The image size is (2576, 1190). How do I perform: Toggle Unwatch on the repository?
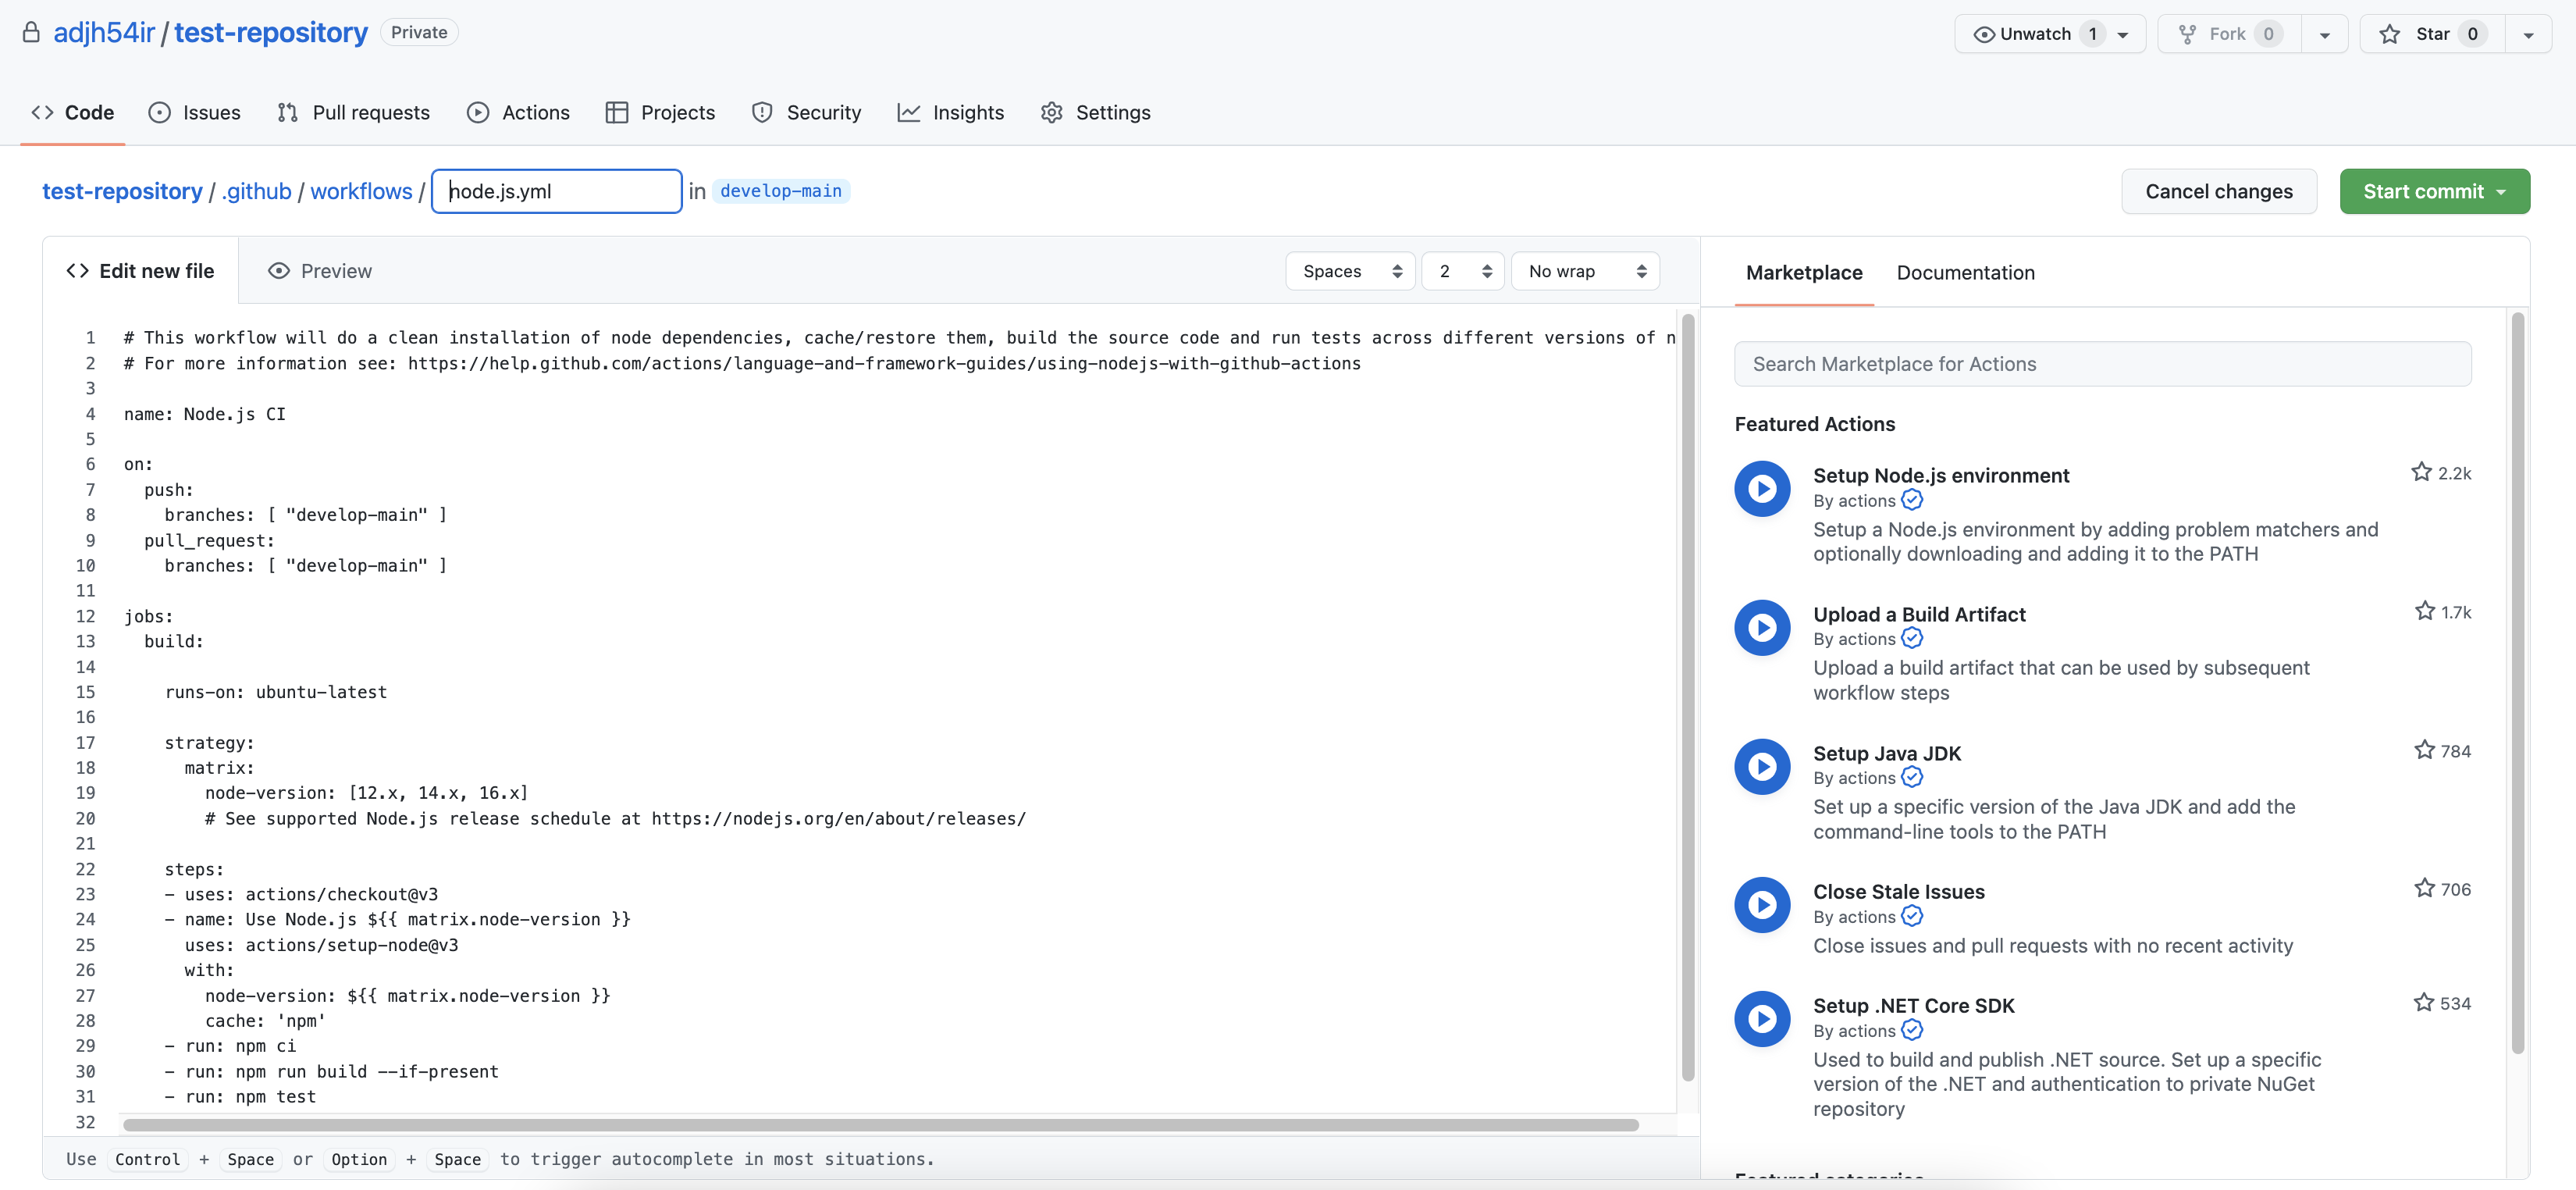coord(2035,34)
